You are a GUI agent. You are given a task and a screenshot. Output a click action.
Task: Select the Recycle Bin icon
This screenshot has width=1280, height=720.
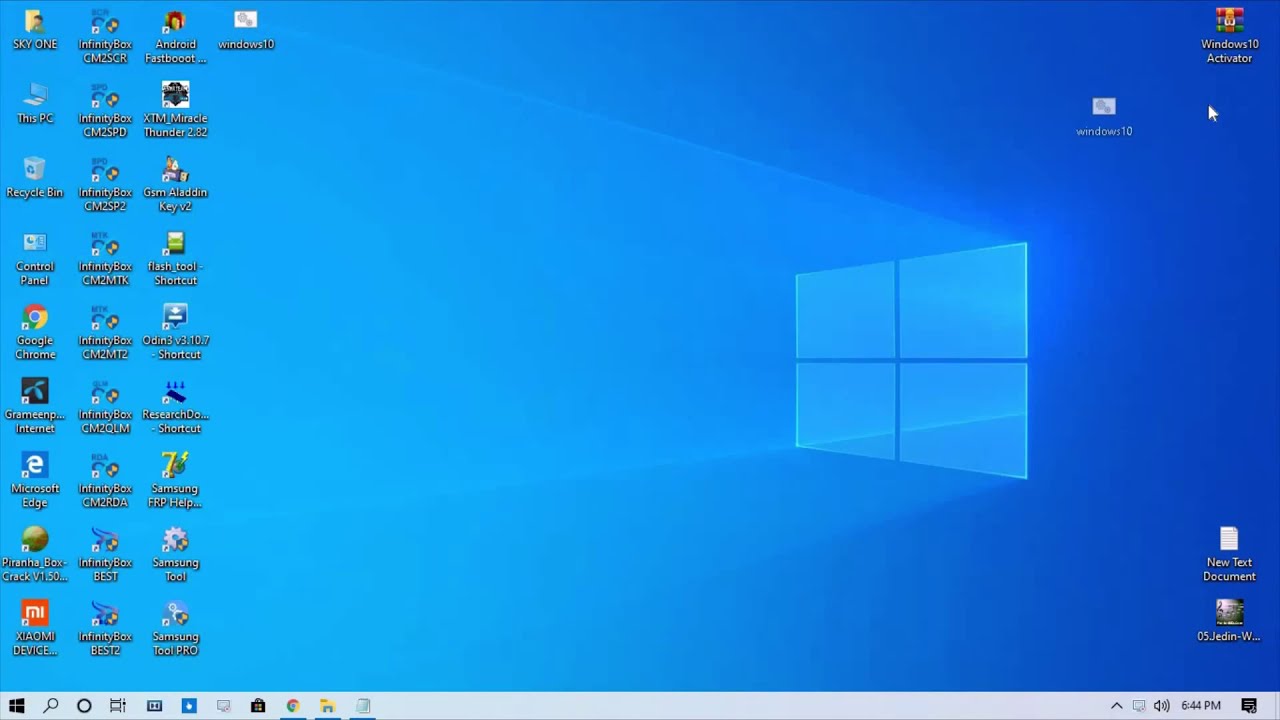[35, 178]
